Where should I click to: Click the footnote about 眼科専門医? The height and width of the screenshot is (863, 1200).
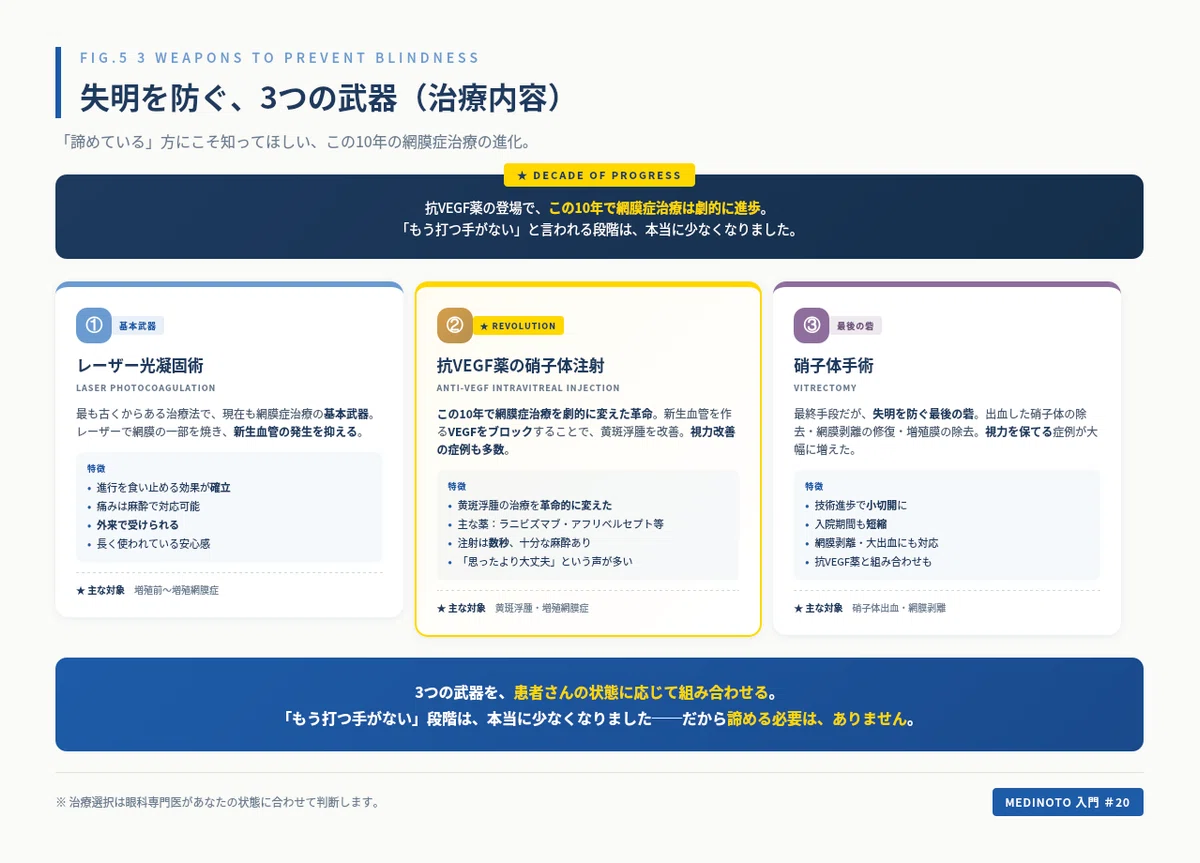pos(217,802)
